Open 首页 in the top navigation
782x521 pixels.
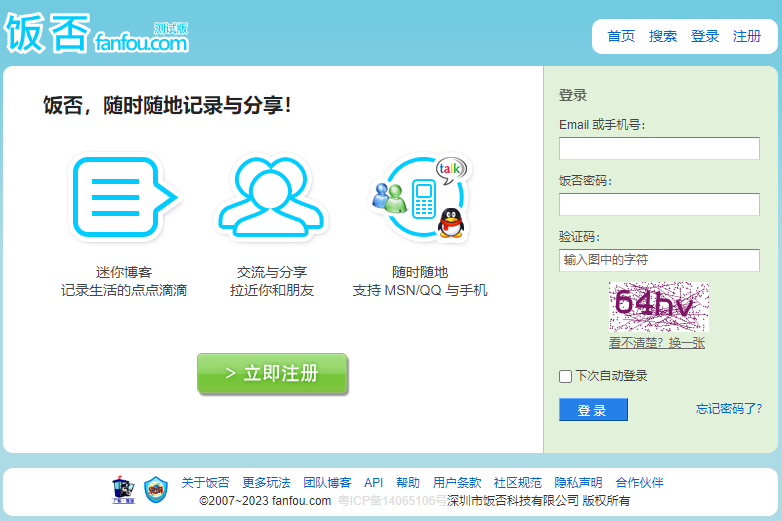(621, 36)
